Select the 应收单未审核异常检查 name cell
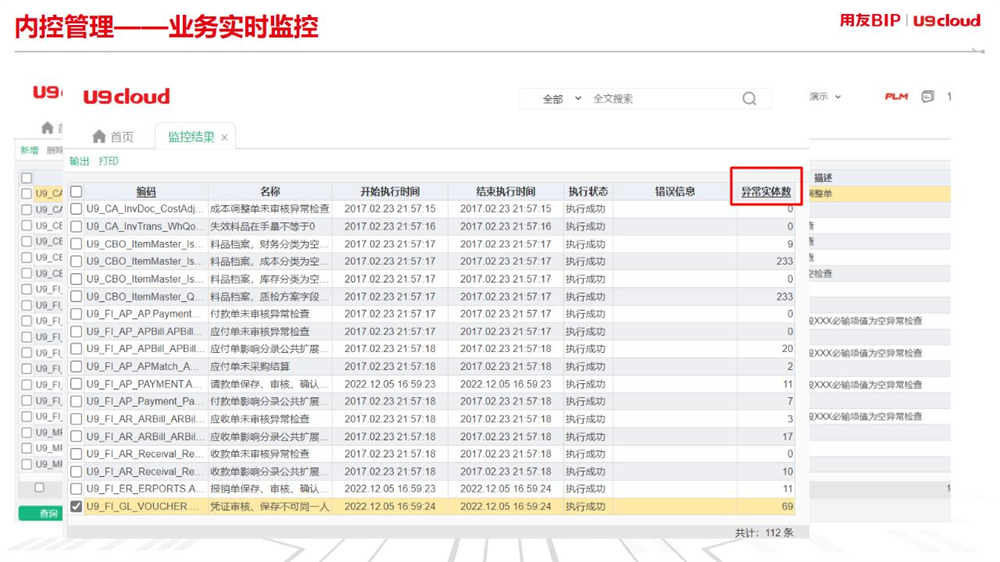The image size is (1000, 562). point(260,419)
